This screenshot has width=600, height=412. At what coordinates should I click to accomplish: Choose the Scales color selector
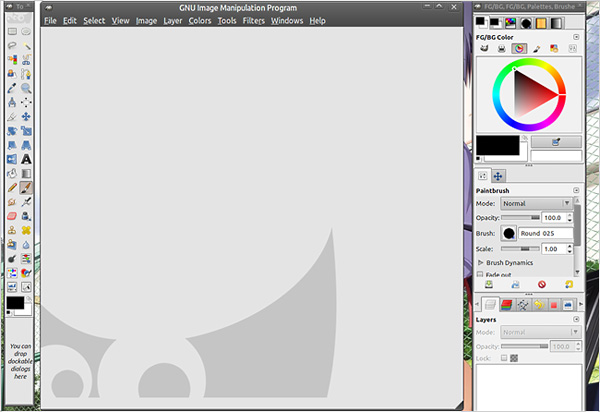572,49
